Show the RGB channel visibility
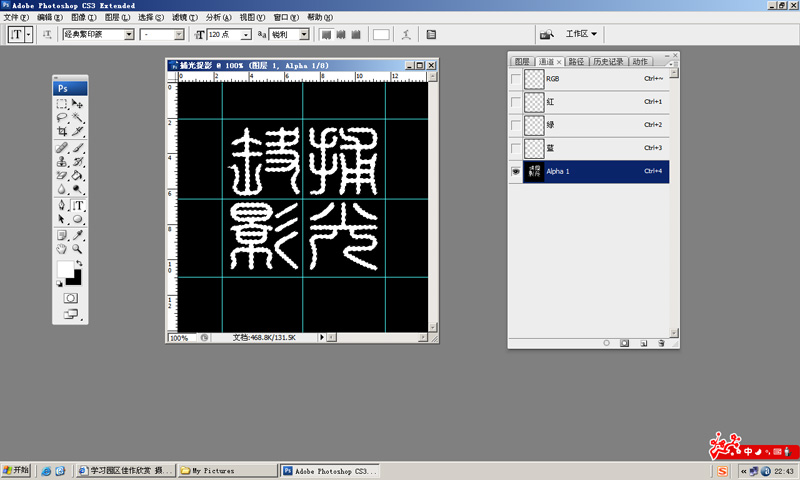This screenshot has height=480, width=800. (516, 78)
